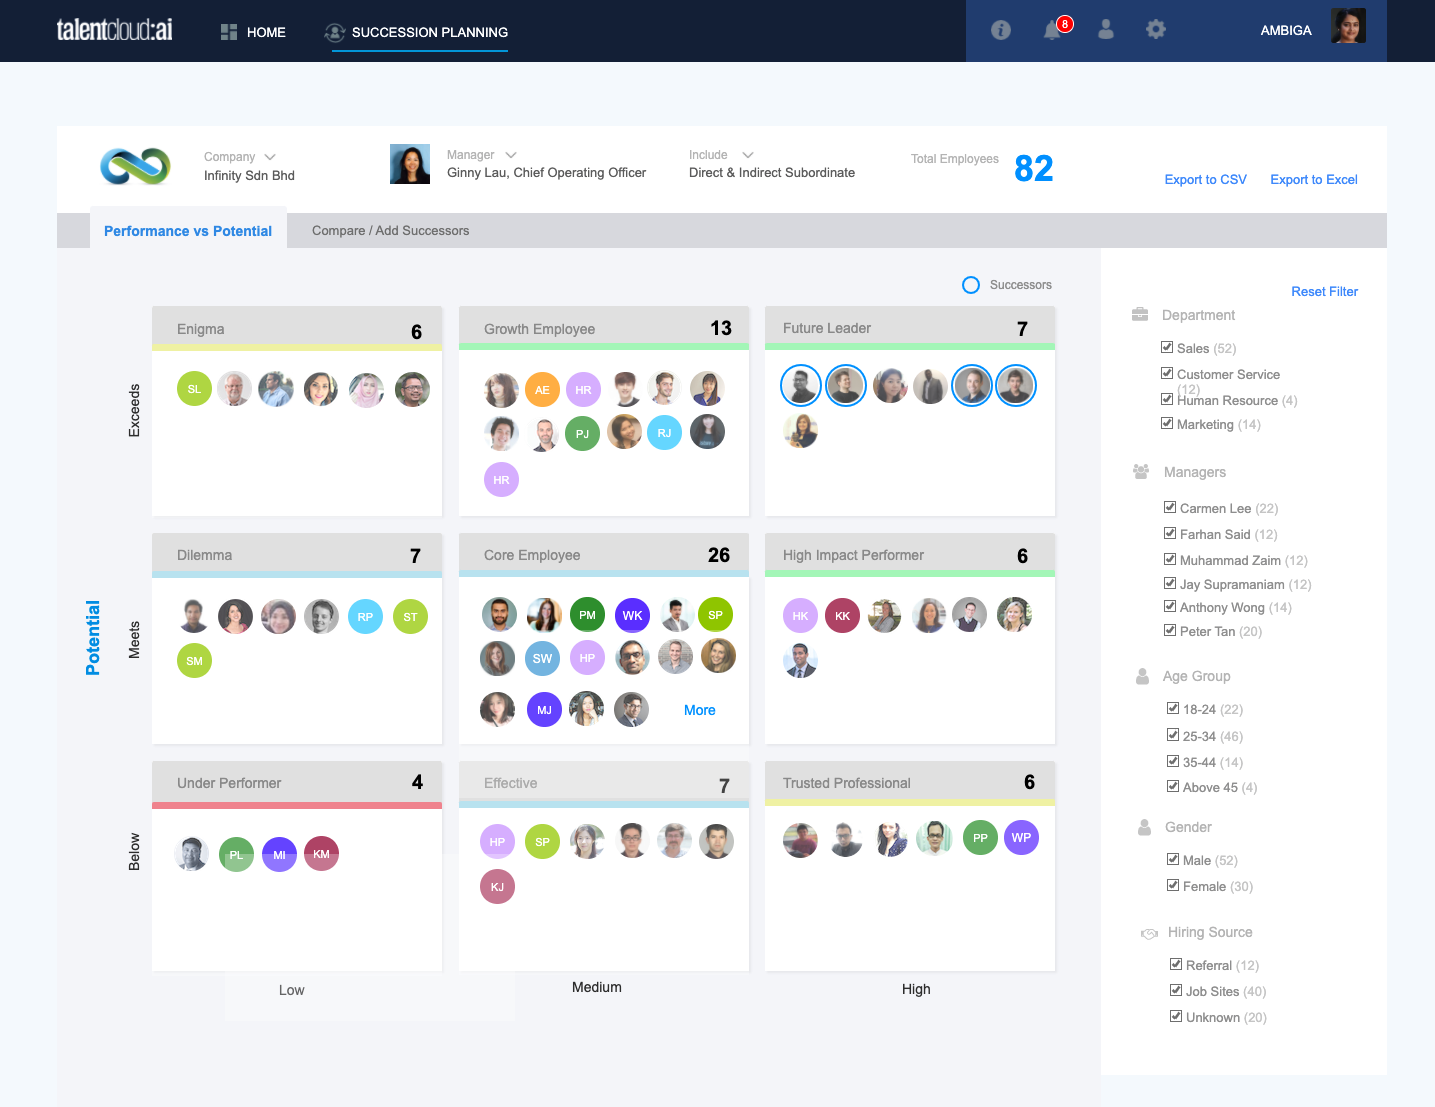Click the Ginny Lau manager photo
Image resolution: width=1435 pixels, height=1107 pixels.
[x=410, y=164]
